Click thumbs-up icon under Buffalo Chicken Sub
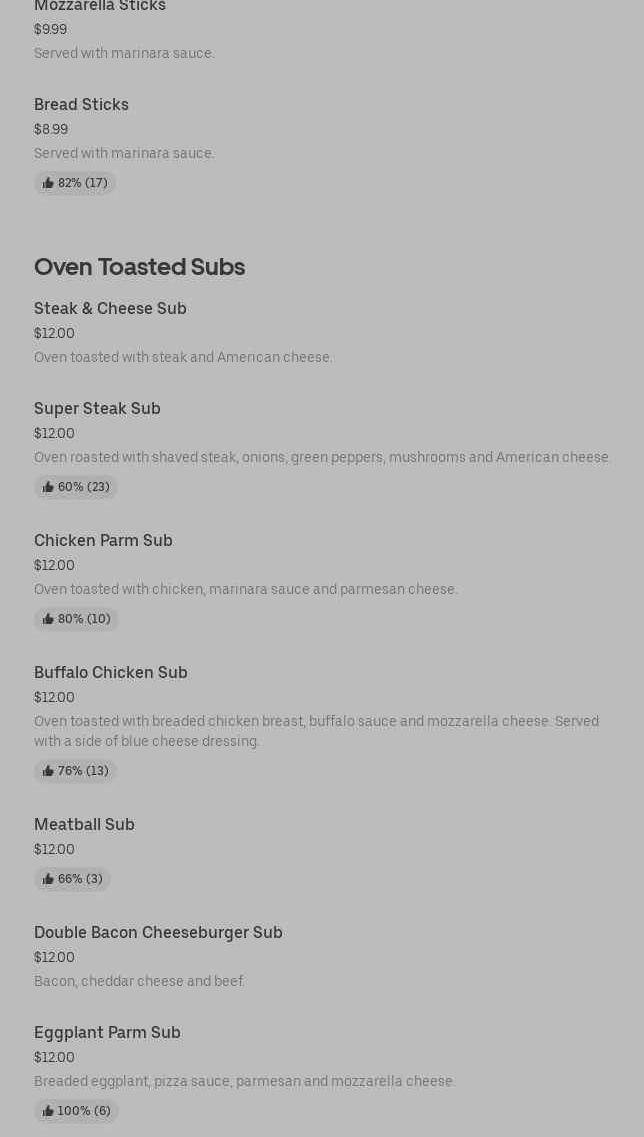The image size is (644, 1137). pyautogui.click(x=48, y=771)
